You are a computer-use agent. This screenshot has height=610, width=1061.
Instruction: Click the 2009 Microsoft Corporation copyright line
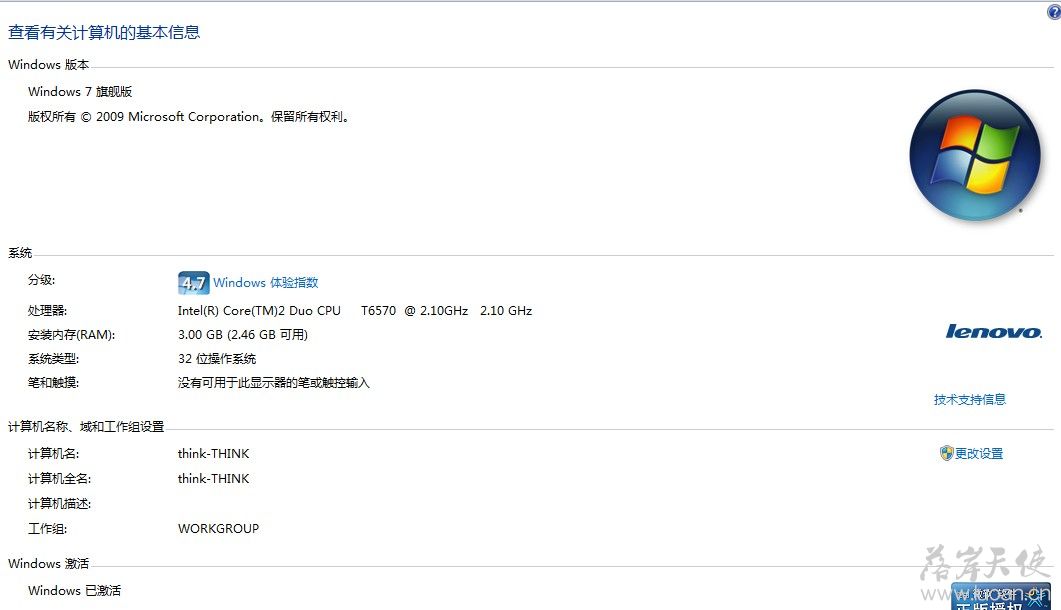tap(188, 116)
